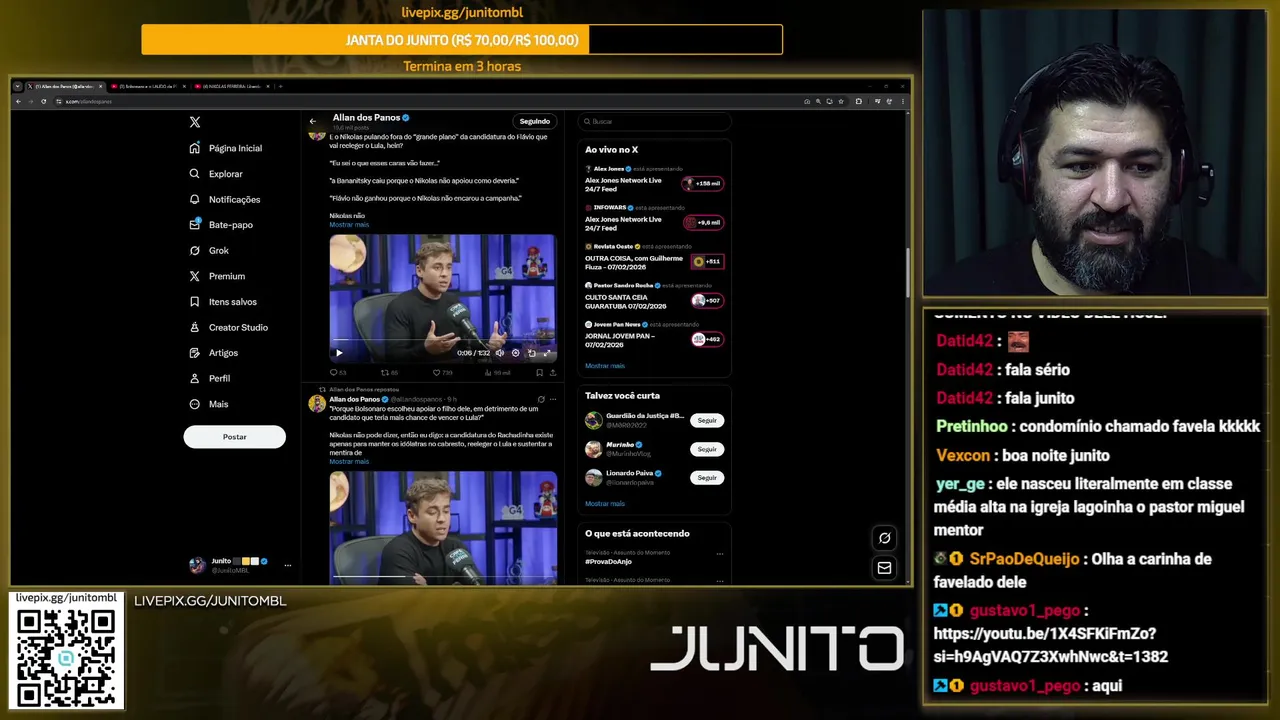
Task: Click the livepix QR code
Action: click(66, 657)
